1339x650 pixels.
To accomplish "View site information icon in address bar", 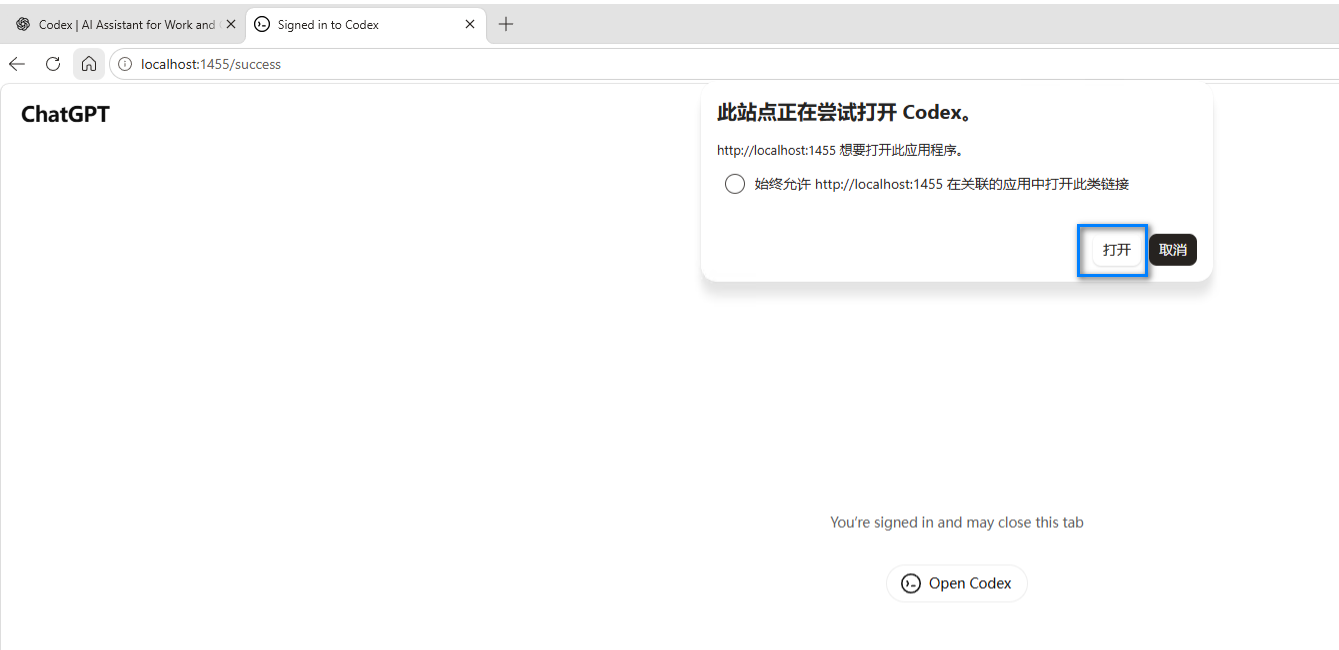I will pyautogui.click(x=125, y=64).
